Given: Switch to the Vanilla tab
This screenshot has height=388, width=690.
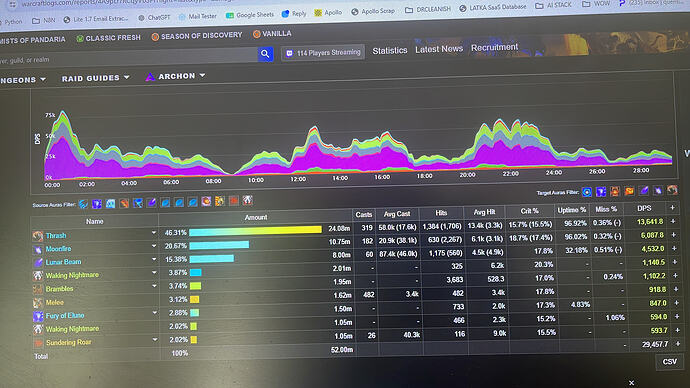Looking at the screenshot, I should [x=272, y=33].
